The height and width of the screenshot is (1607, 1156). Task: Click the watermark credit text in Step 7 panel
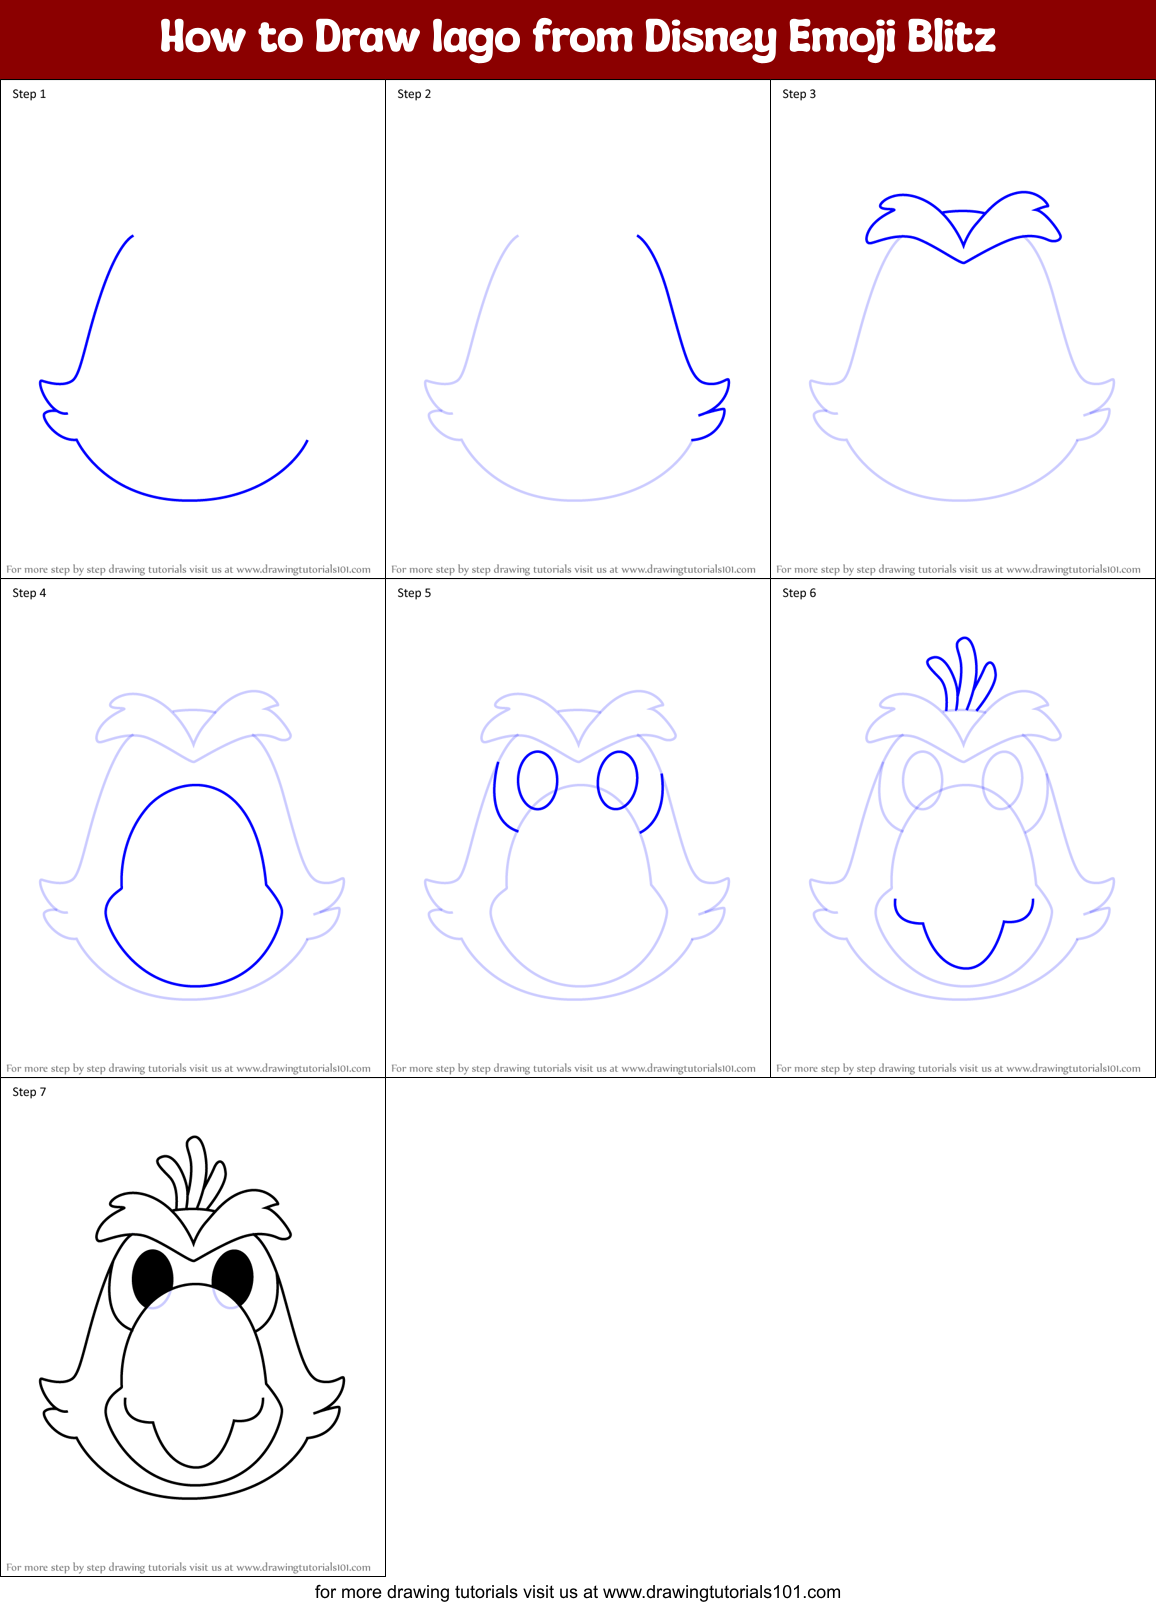click(x=188, y=1567)
